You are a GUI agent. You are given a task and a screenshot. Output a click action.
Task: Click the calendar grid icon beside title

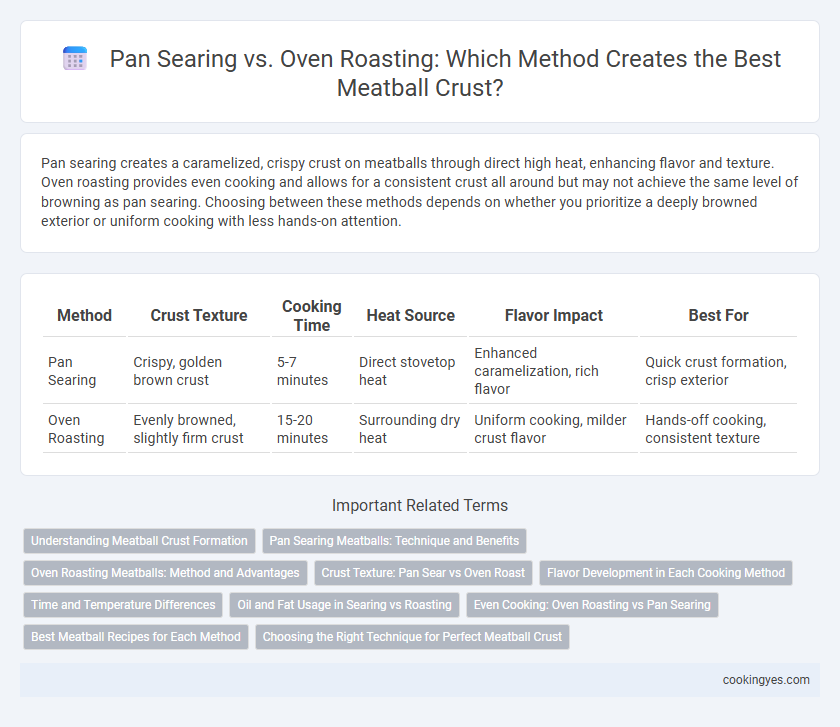pyautogui.click(x=75, y=58)
